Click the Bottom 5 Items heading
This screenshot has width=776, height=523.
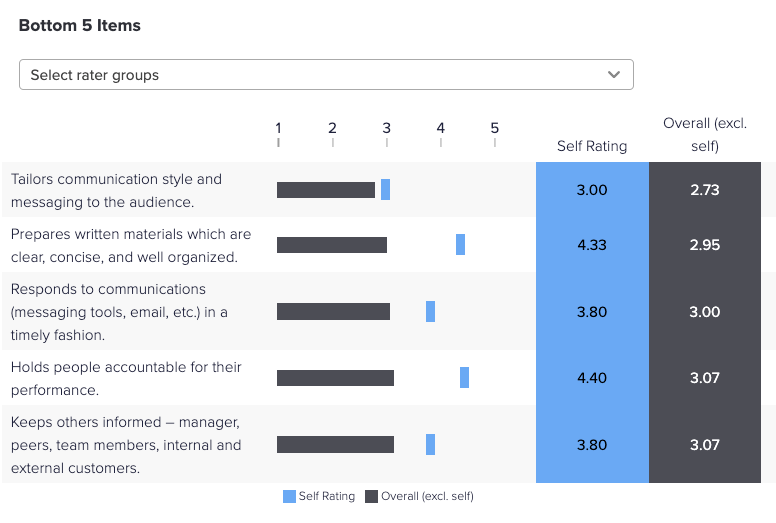(80, 26)
